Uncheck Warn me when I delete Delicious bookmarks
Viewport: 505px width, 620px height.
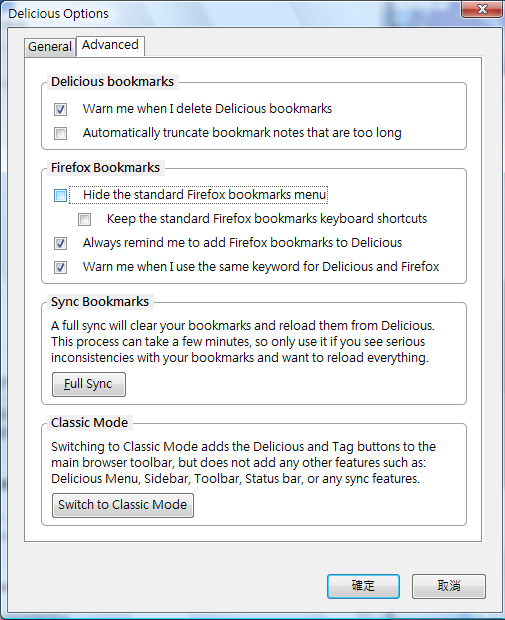pos(61,109)
